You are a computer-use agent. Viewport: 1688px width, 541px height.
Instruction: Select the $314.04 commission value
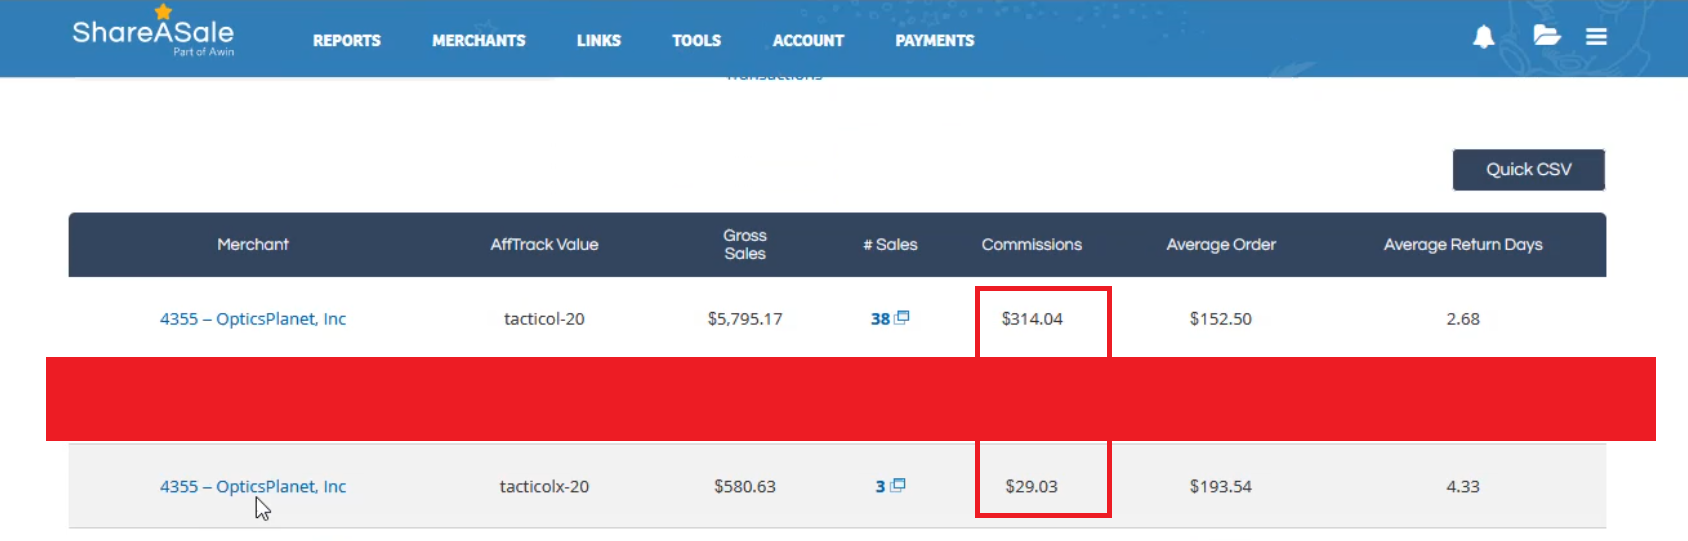(x=1032, y=319)
